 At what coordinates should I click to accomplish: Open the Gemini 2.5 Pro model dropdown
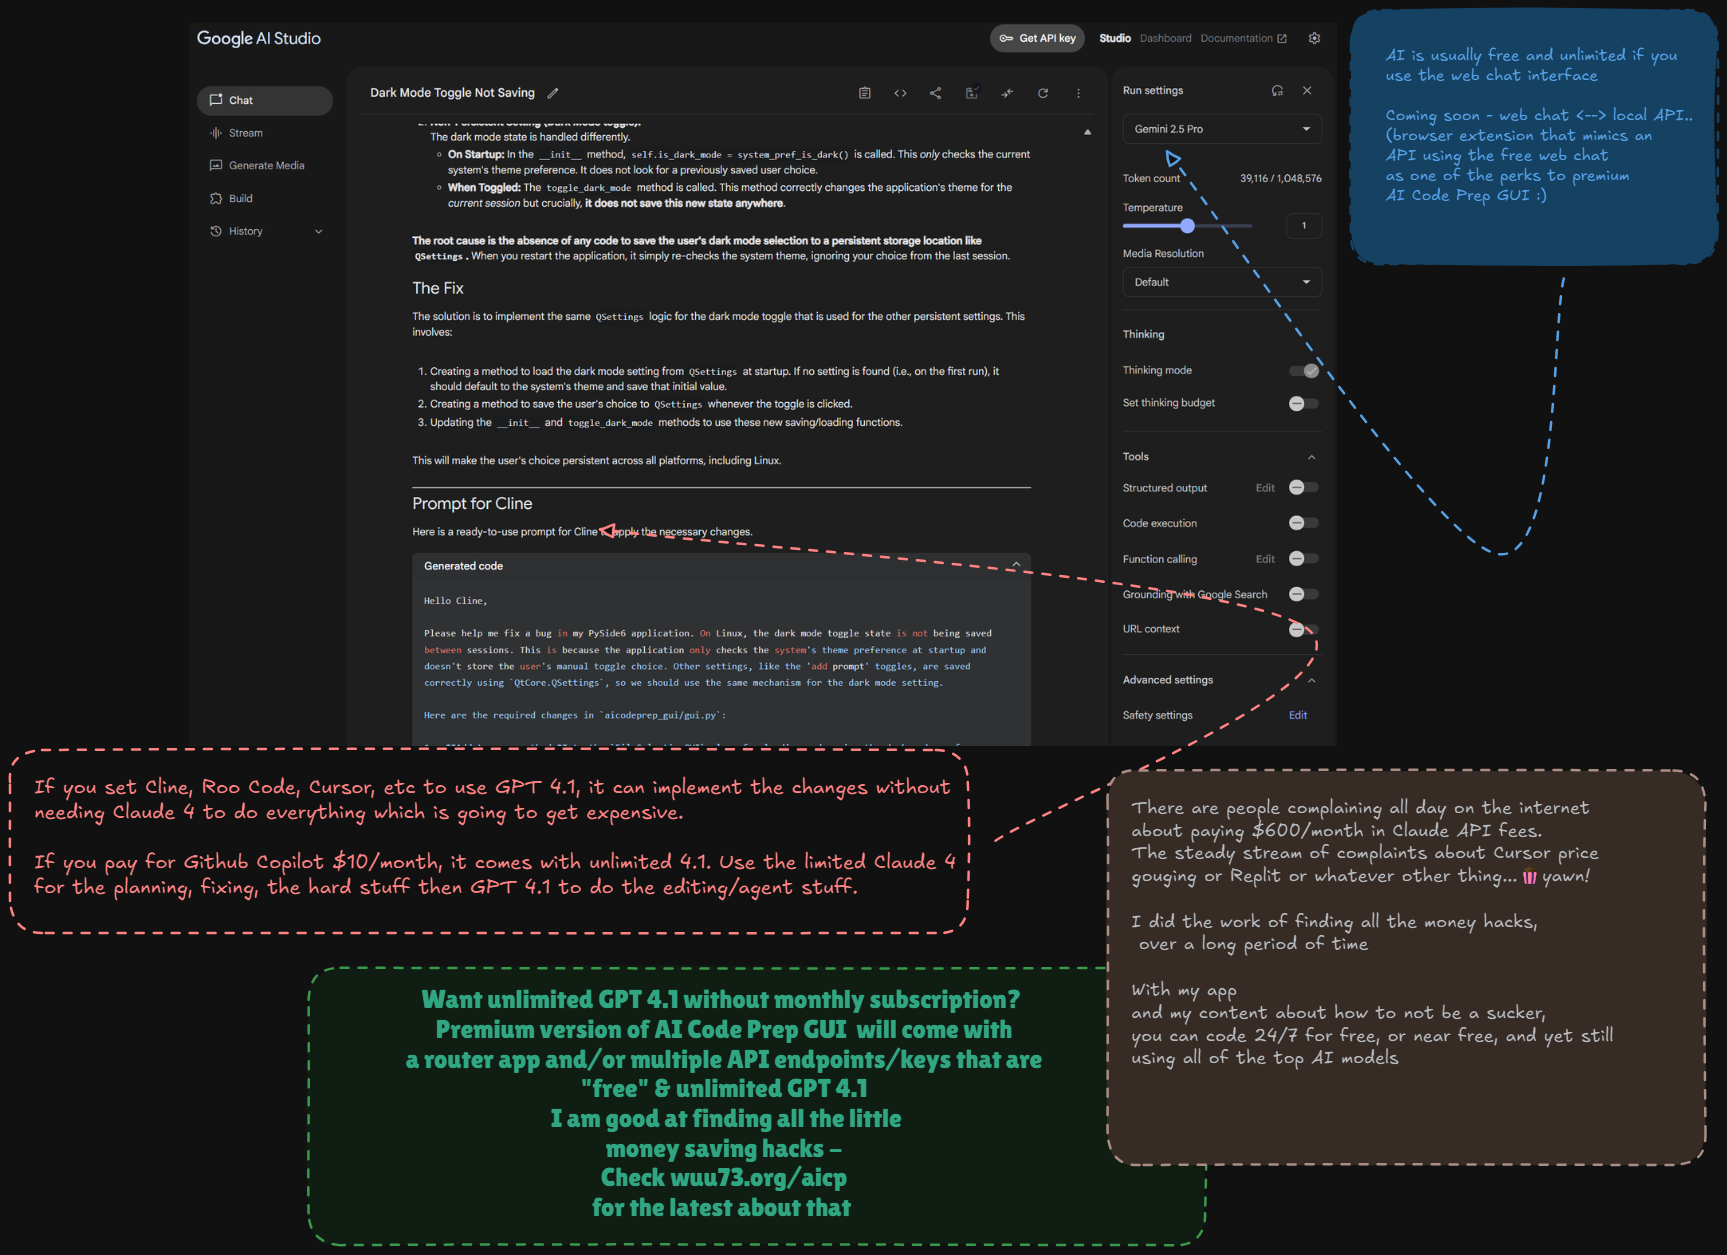coord(1221,129)
